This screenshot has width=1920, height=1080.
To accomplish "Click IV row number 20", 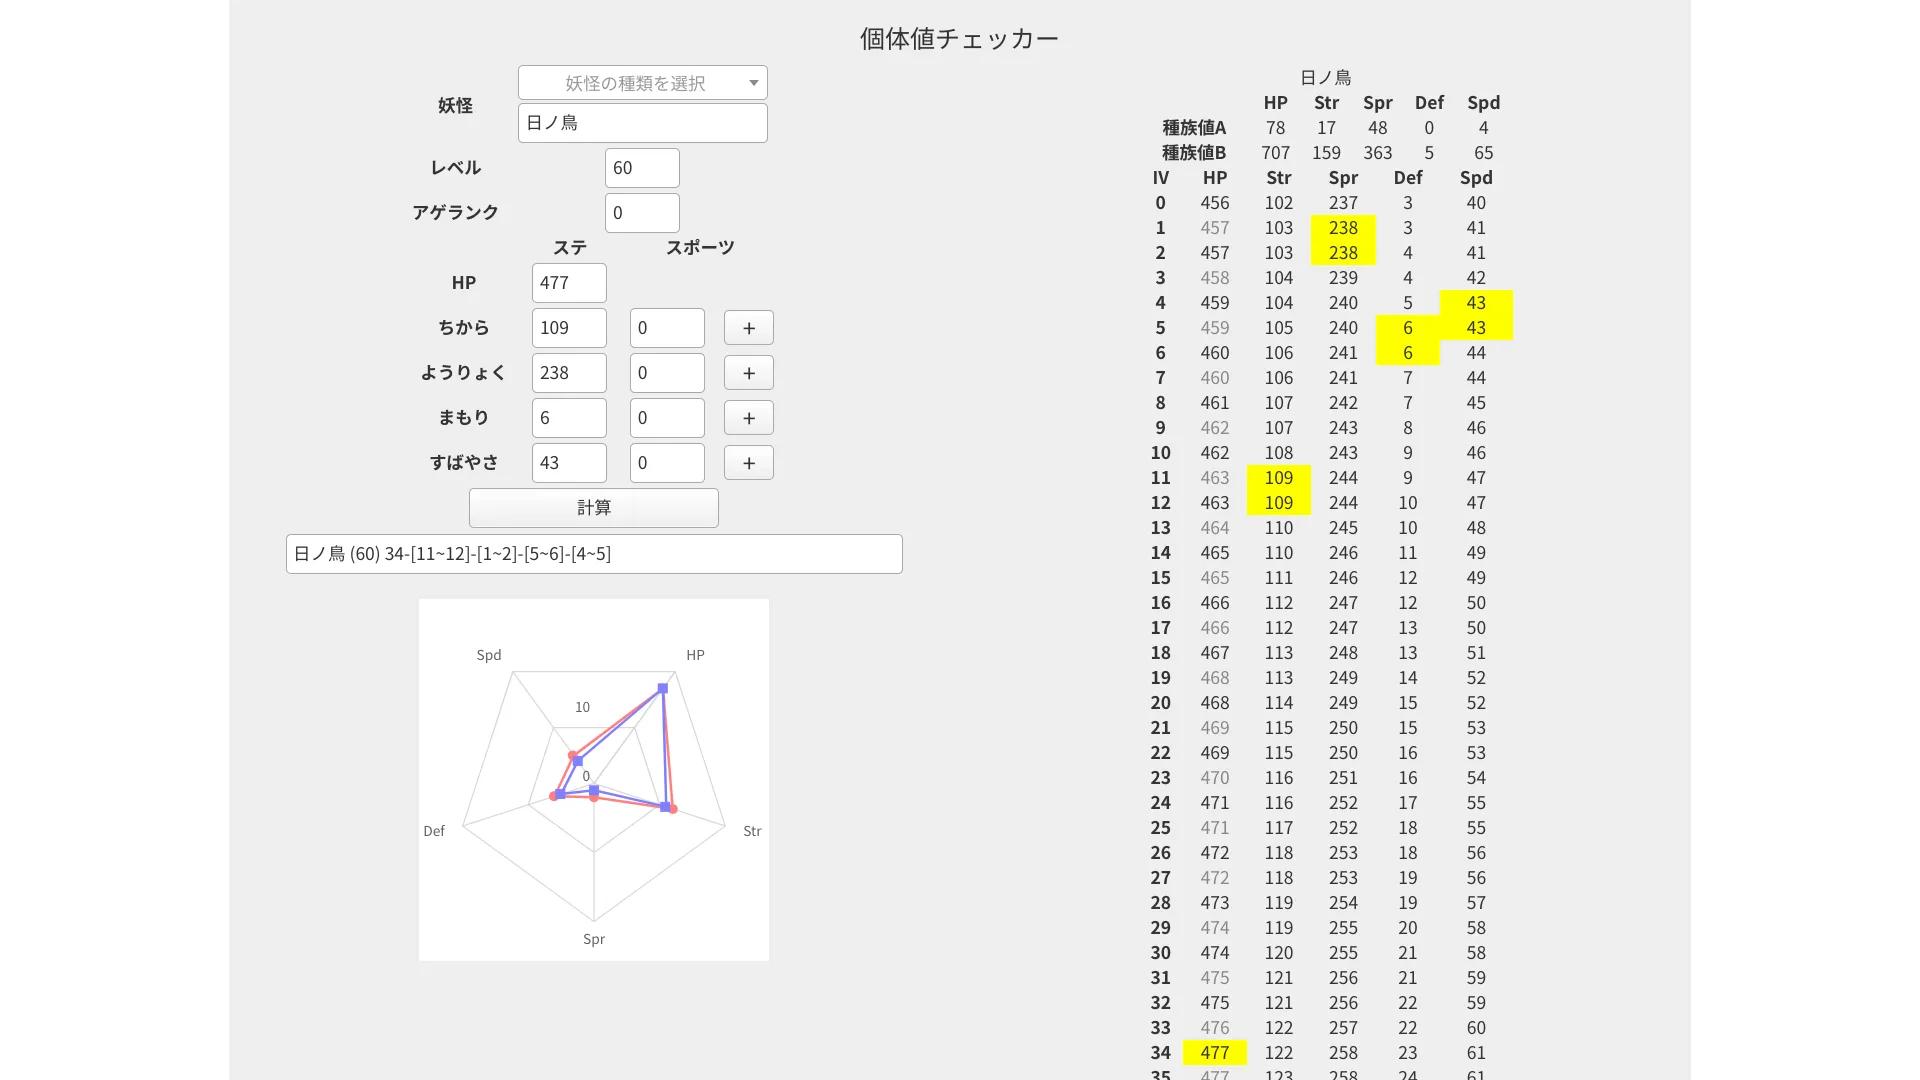I will coord(1160,703).
